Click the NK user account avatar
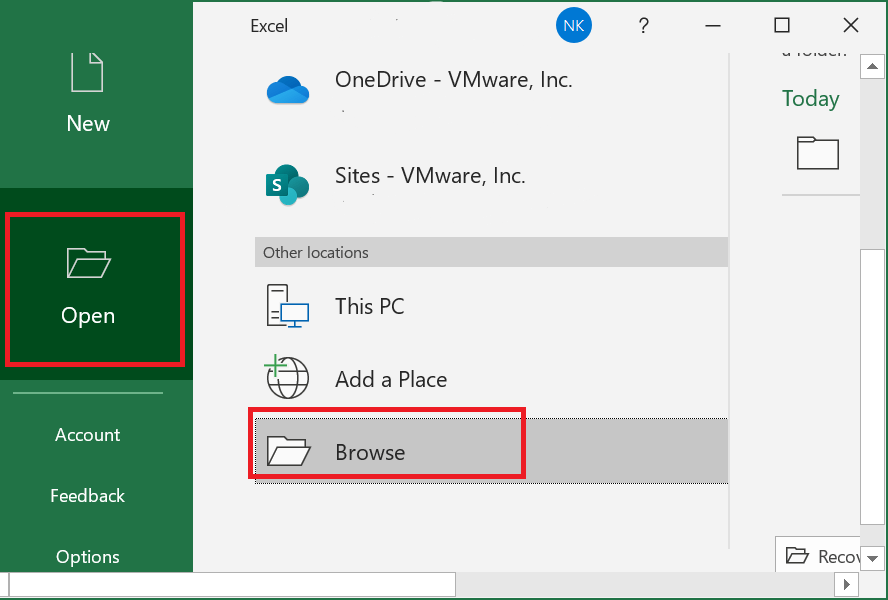This screenshot has width=888, height=600. [x=574, y=25]
